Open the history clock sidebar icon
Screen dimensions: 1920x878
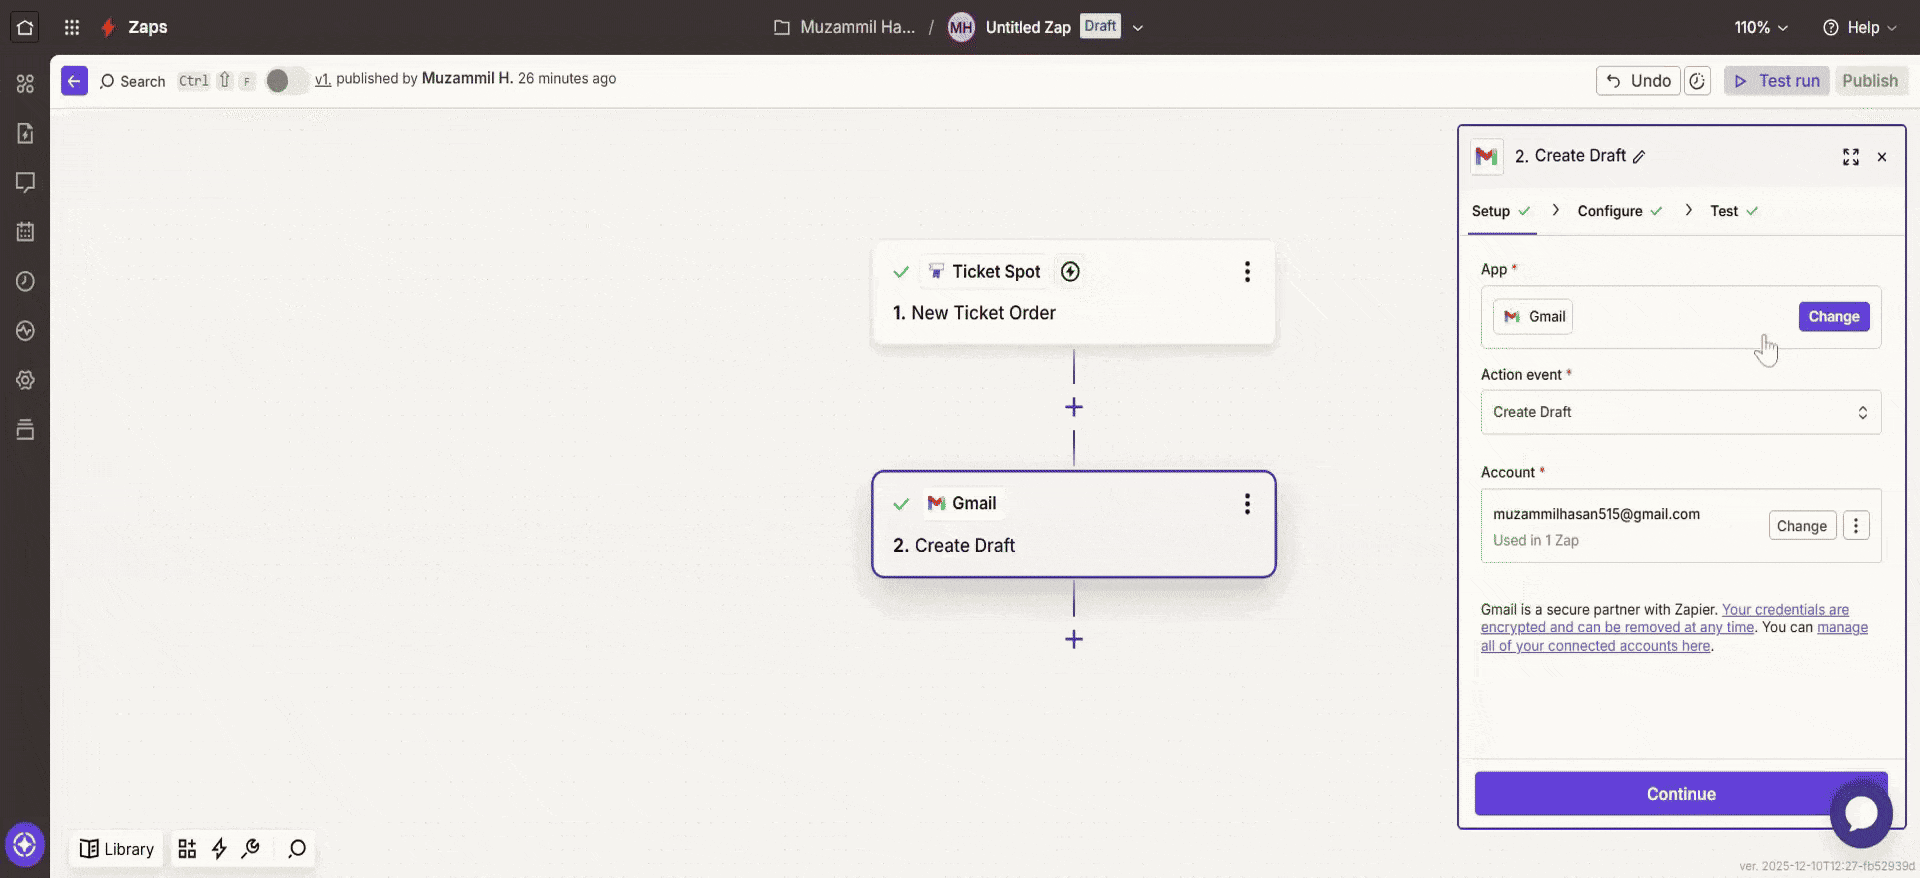pyautogui.click(x=25, y=281)
